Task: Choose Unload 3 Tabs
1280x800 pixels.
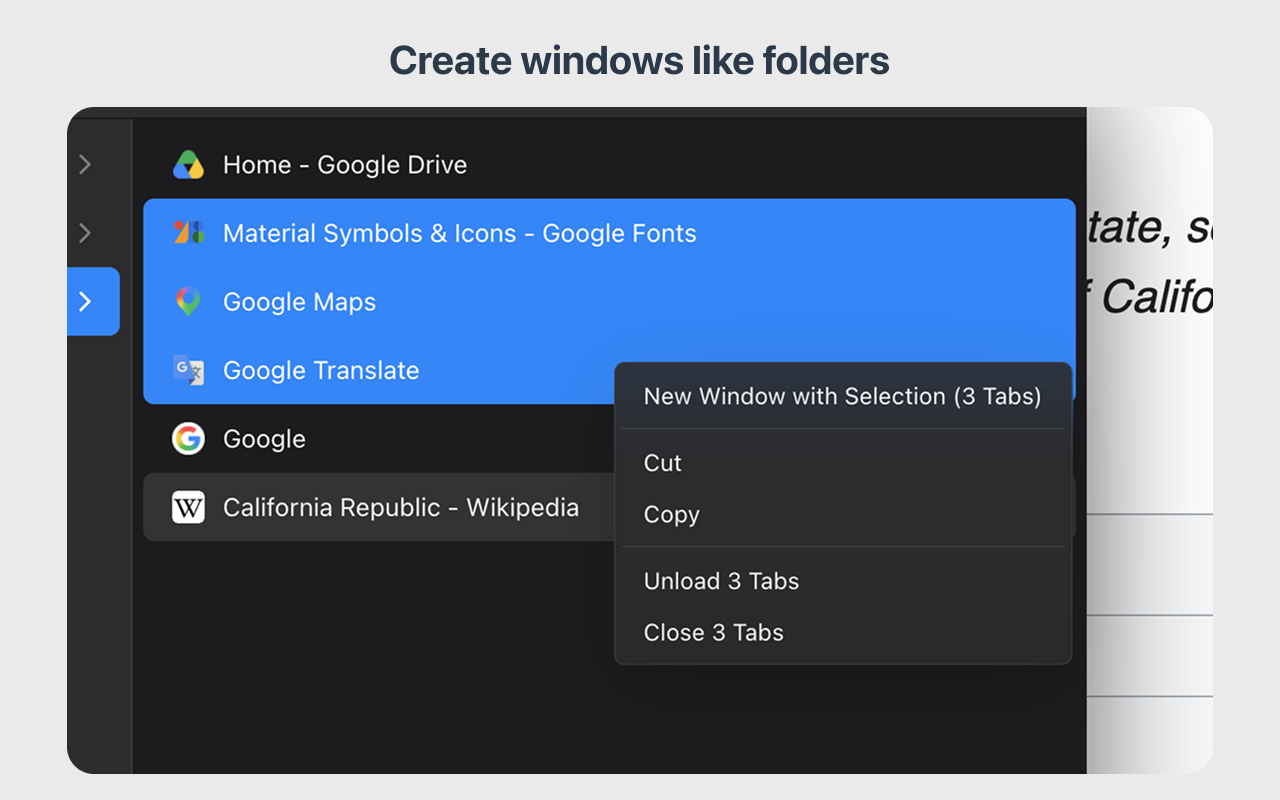Action: coord(843,581)
